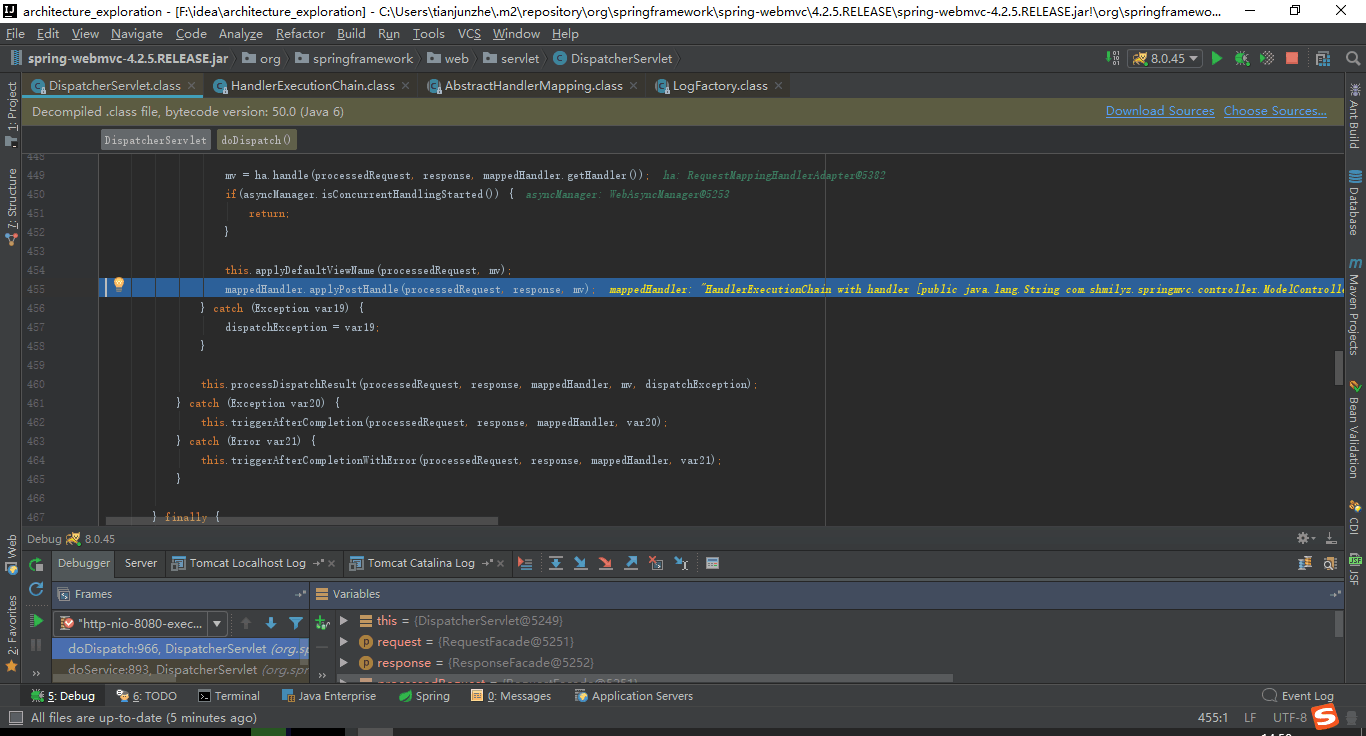
Task: Open the http-nio-8080-exec thread dropdown
Action: tap(217, 622)
